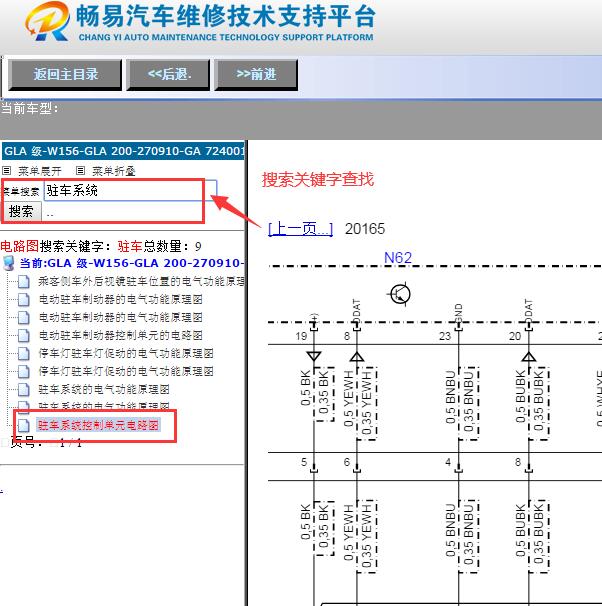Click the 总数量: 9 result count text
This screenshot has height=606, width=602.
click(x=172, y=246)
